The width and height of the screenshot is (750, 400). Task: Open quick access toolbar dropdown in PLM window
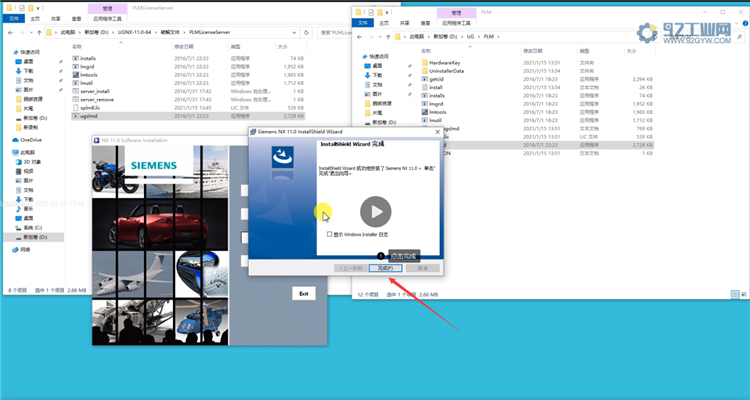tap(386, 12)
